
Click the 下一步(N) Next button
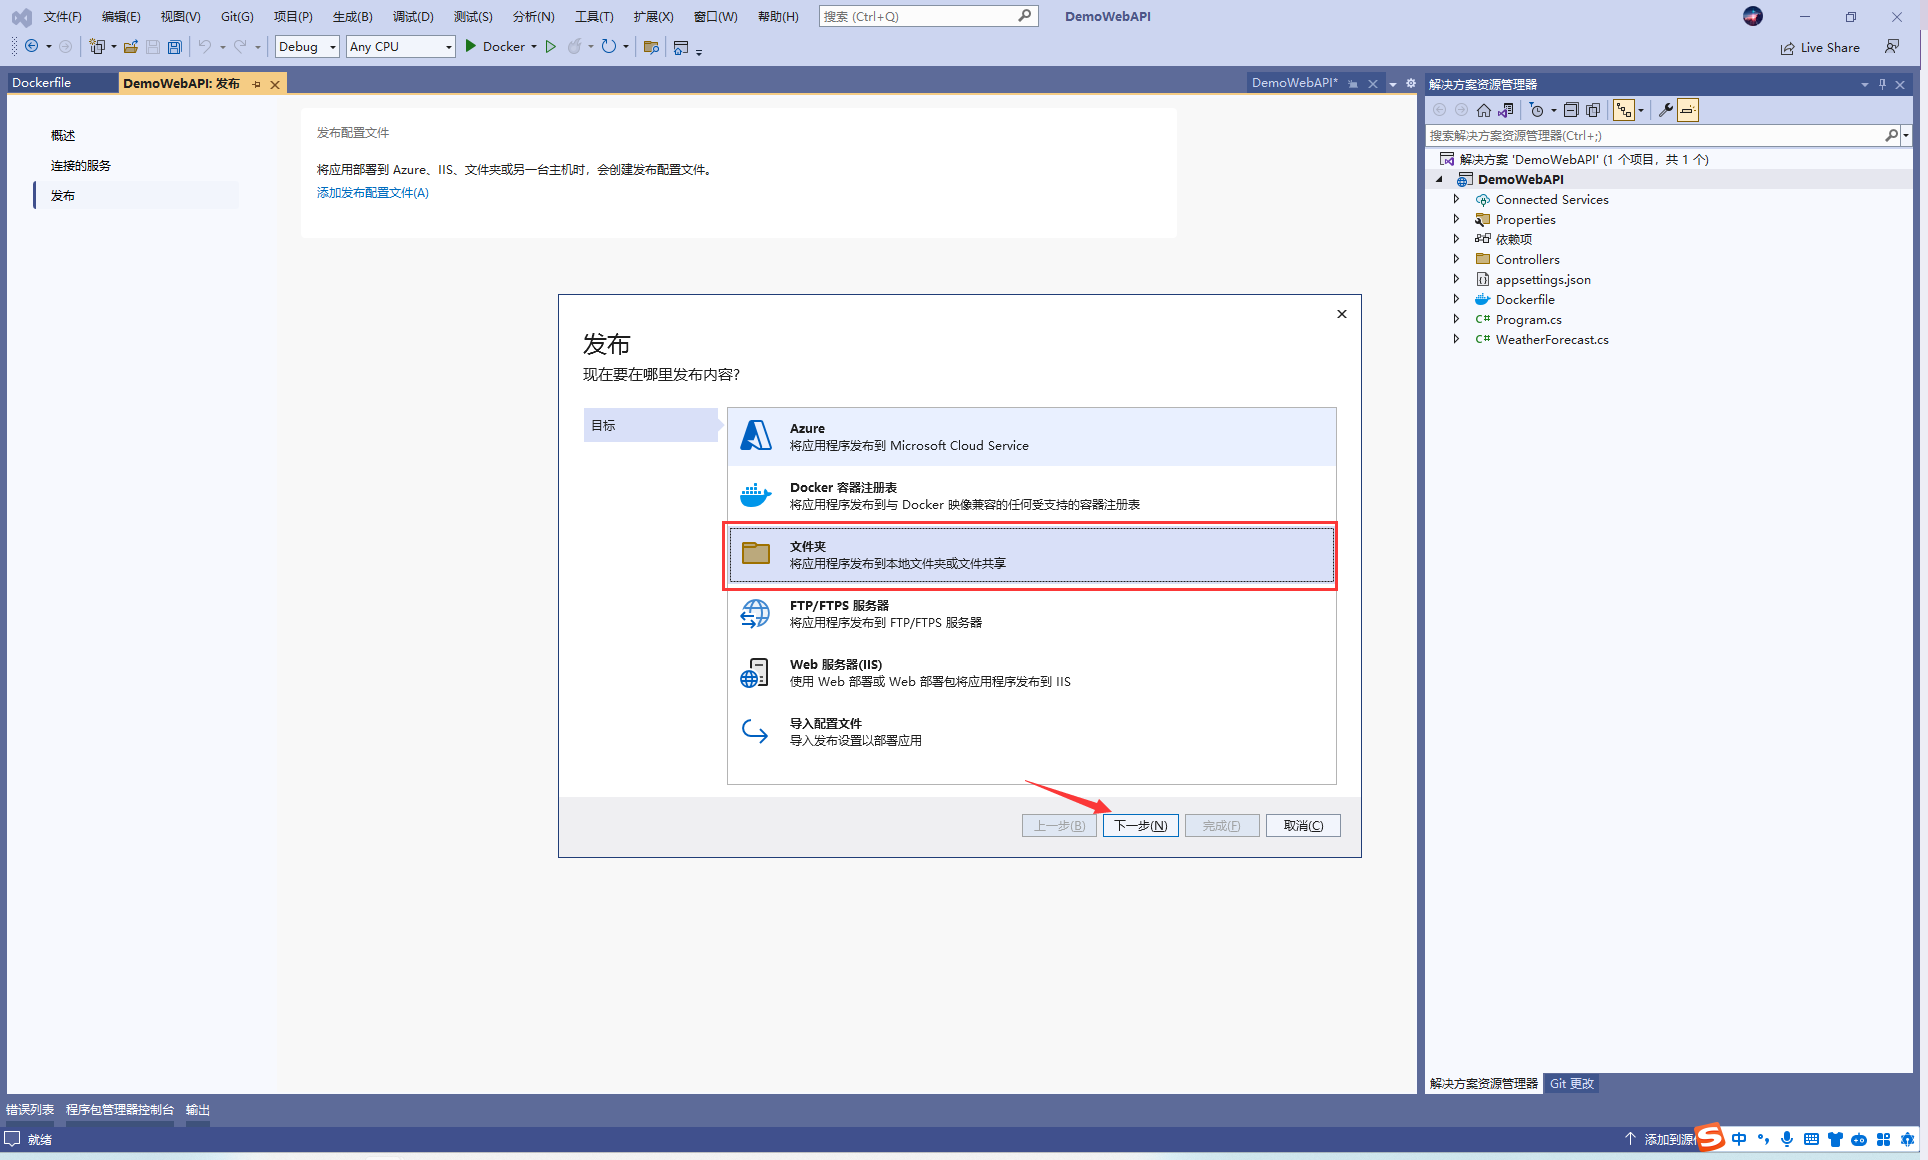pyautogui.click(x=1140, y=825)
